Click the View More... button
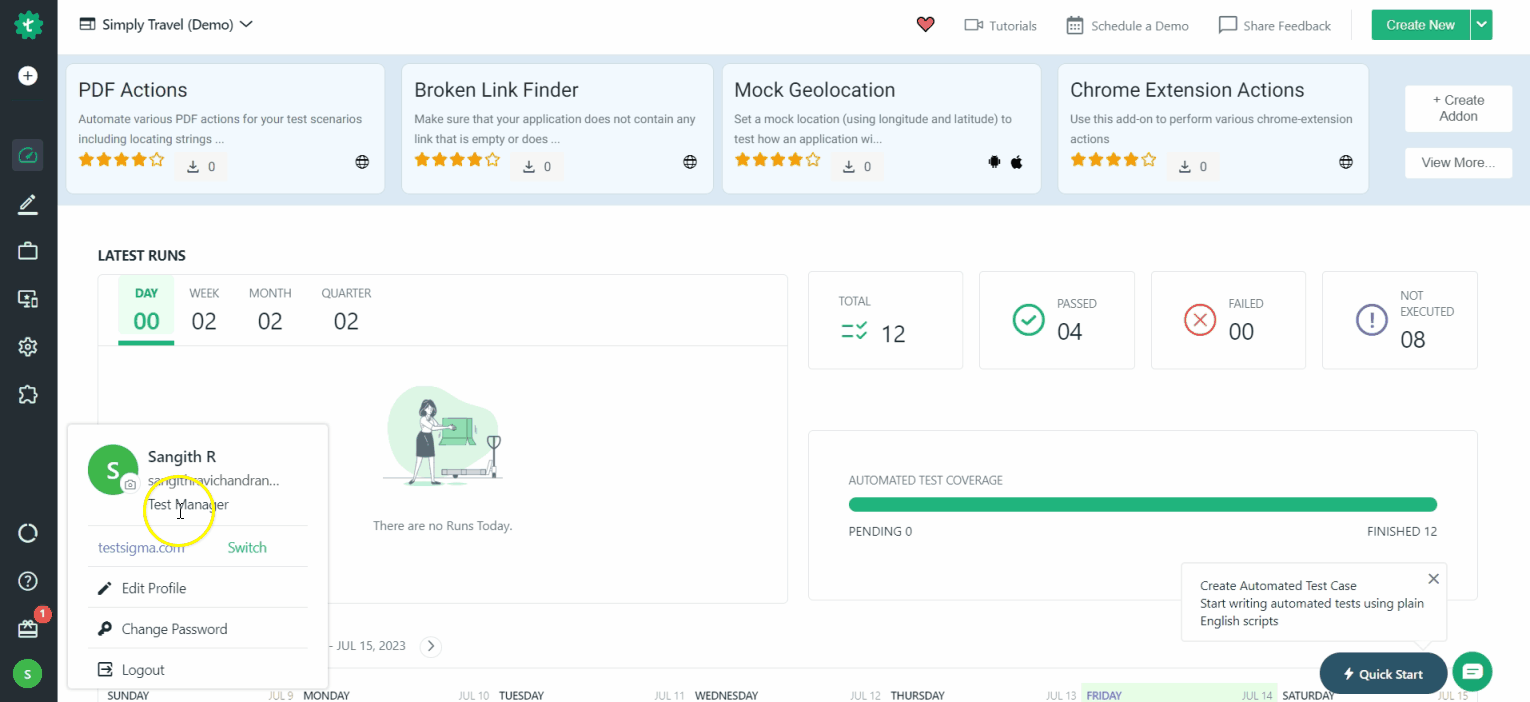The image size is (1530, 702). pos(1458,163)
